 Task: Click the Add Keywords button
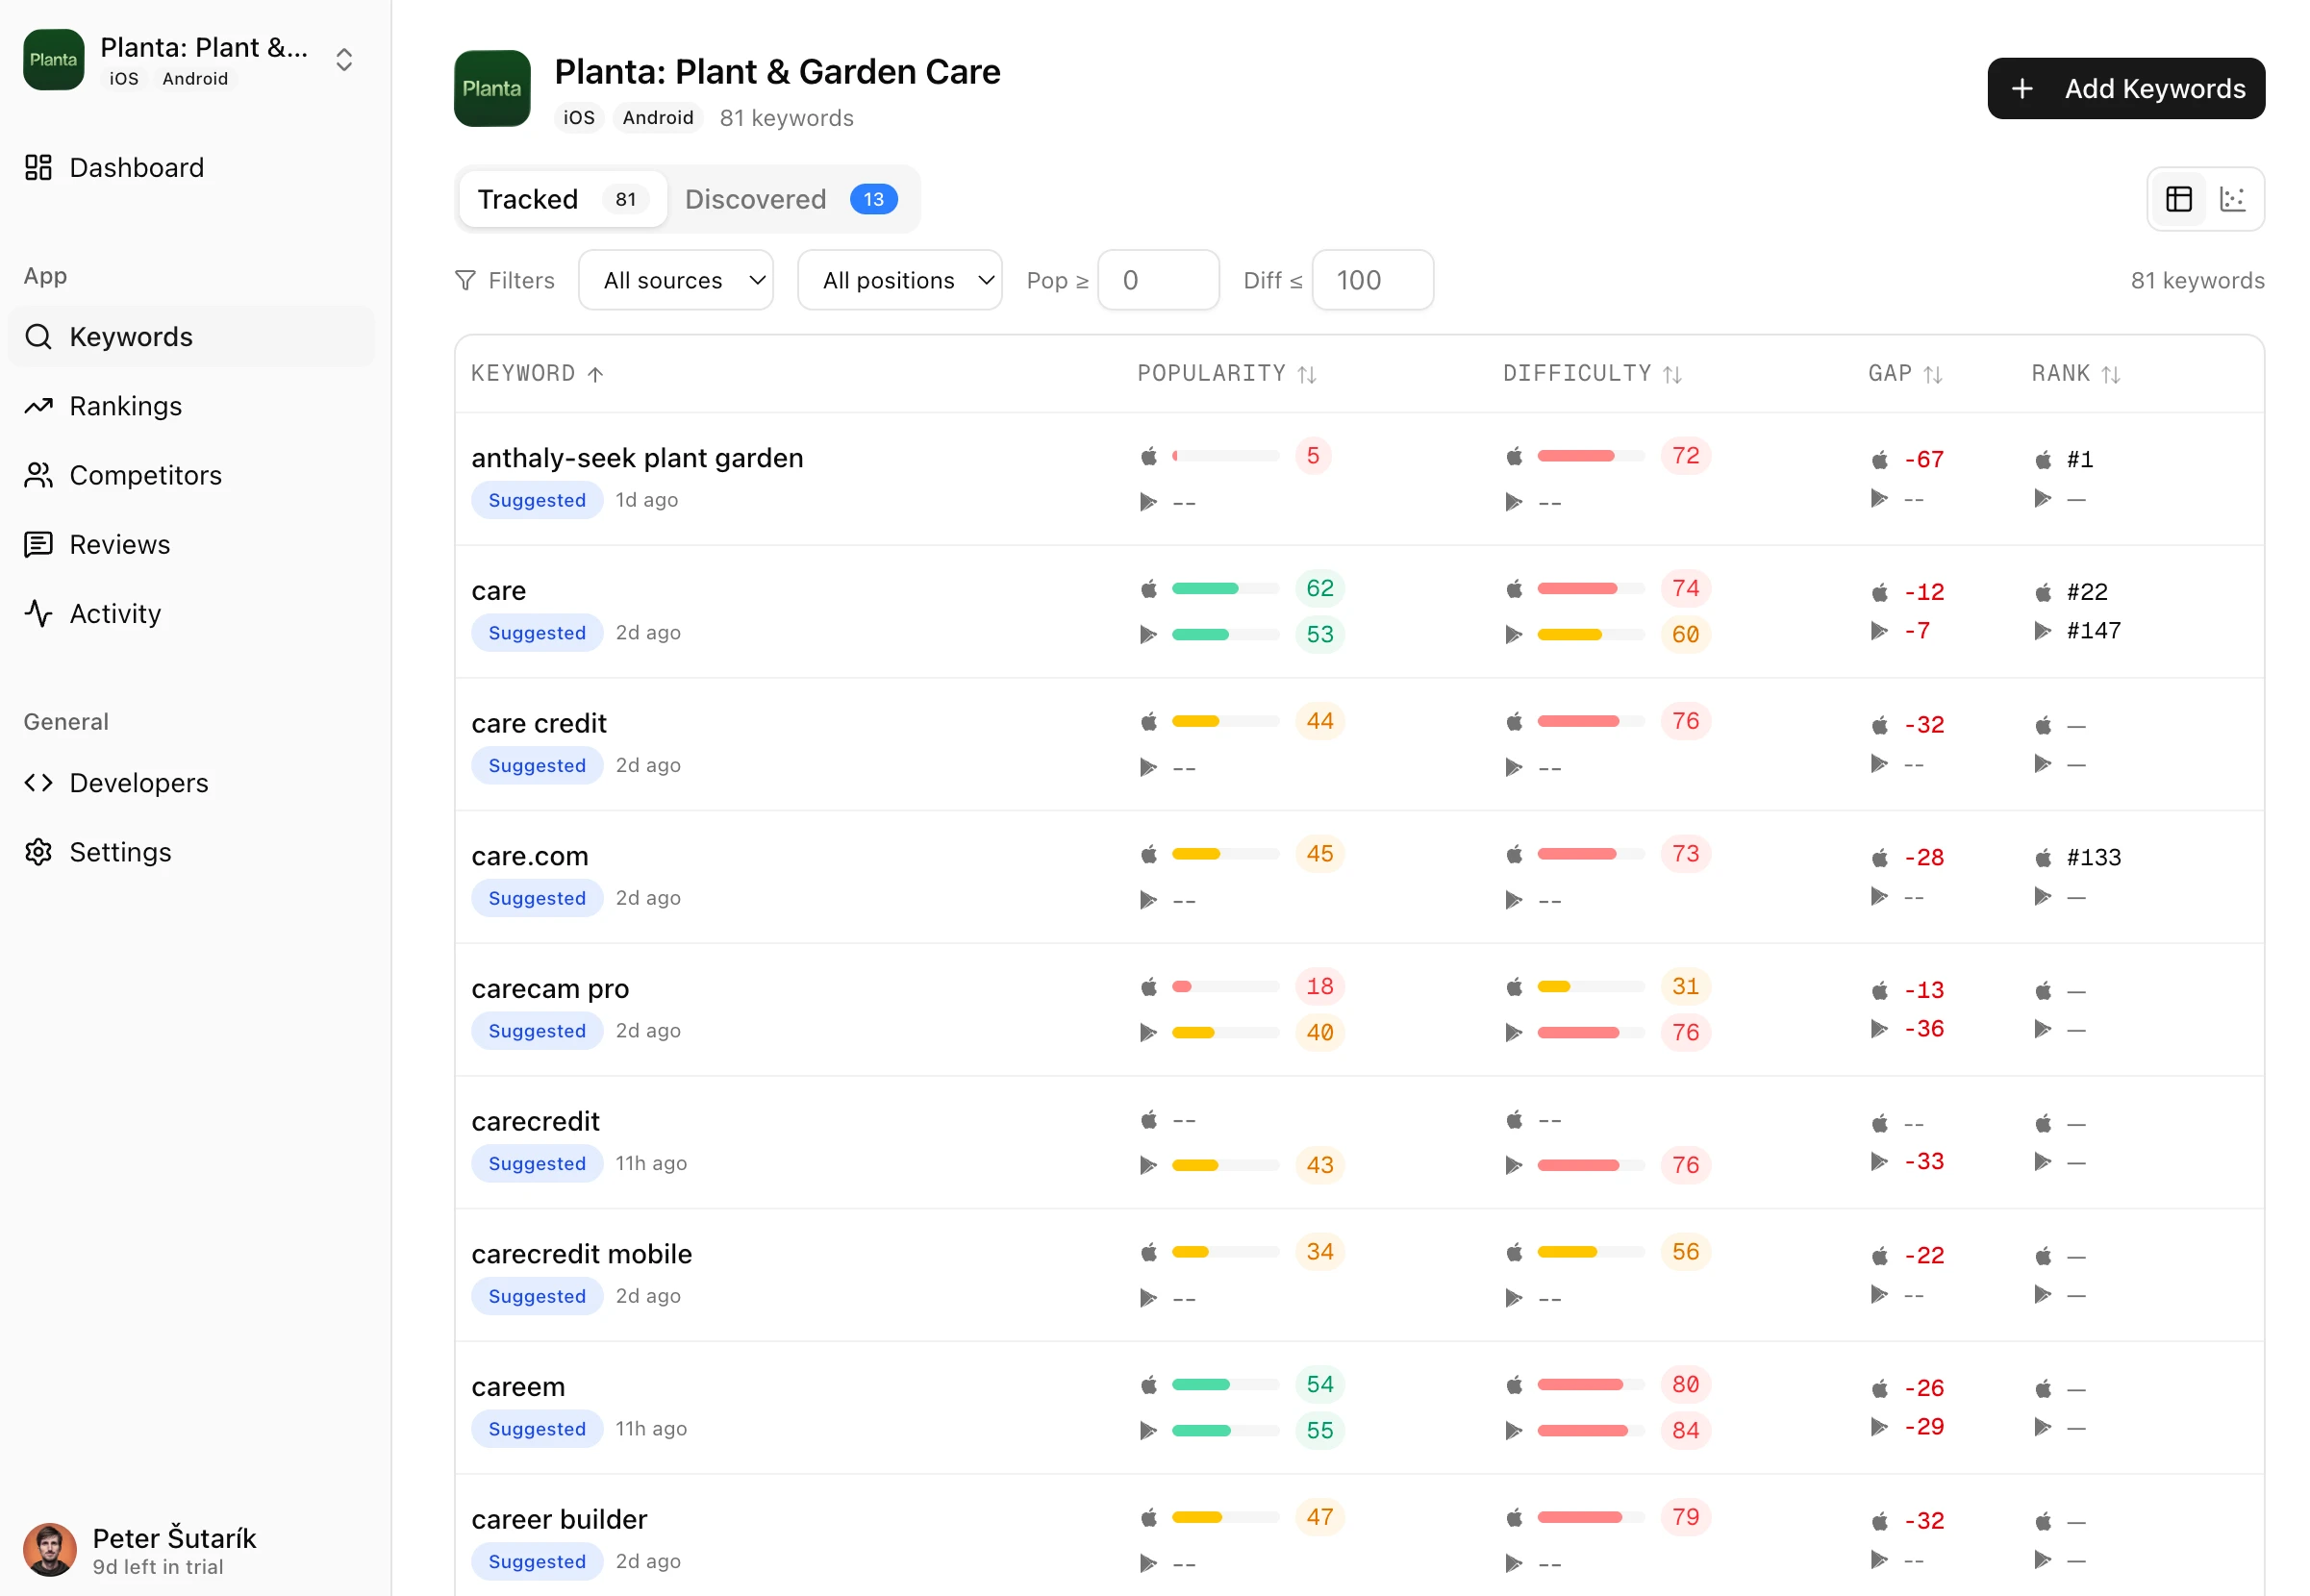(x=2125, y=88)
